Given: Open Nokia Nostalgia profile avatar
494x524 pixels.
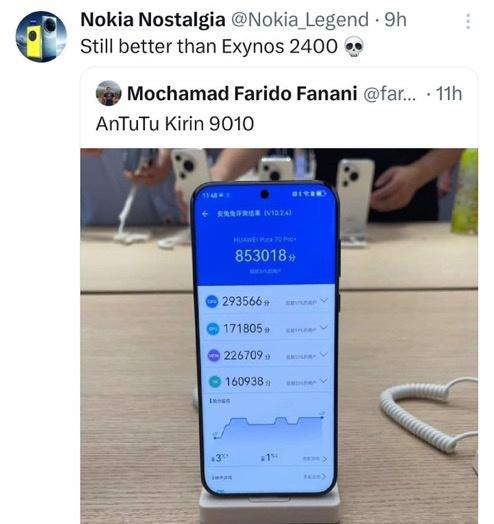Looking at the screenshot, I should (x=41, y=37).
